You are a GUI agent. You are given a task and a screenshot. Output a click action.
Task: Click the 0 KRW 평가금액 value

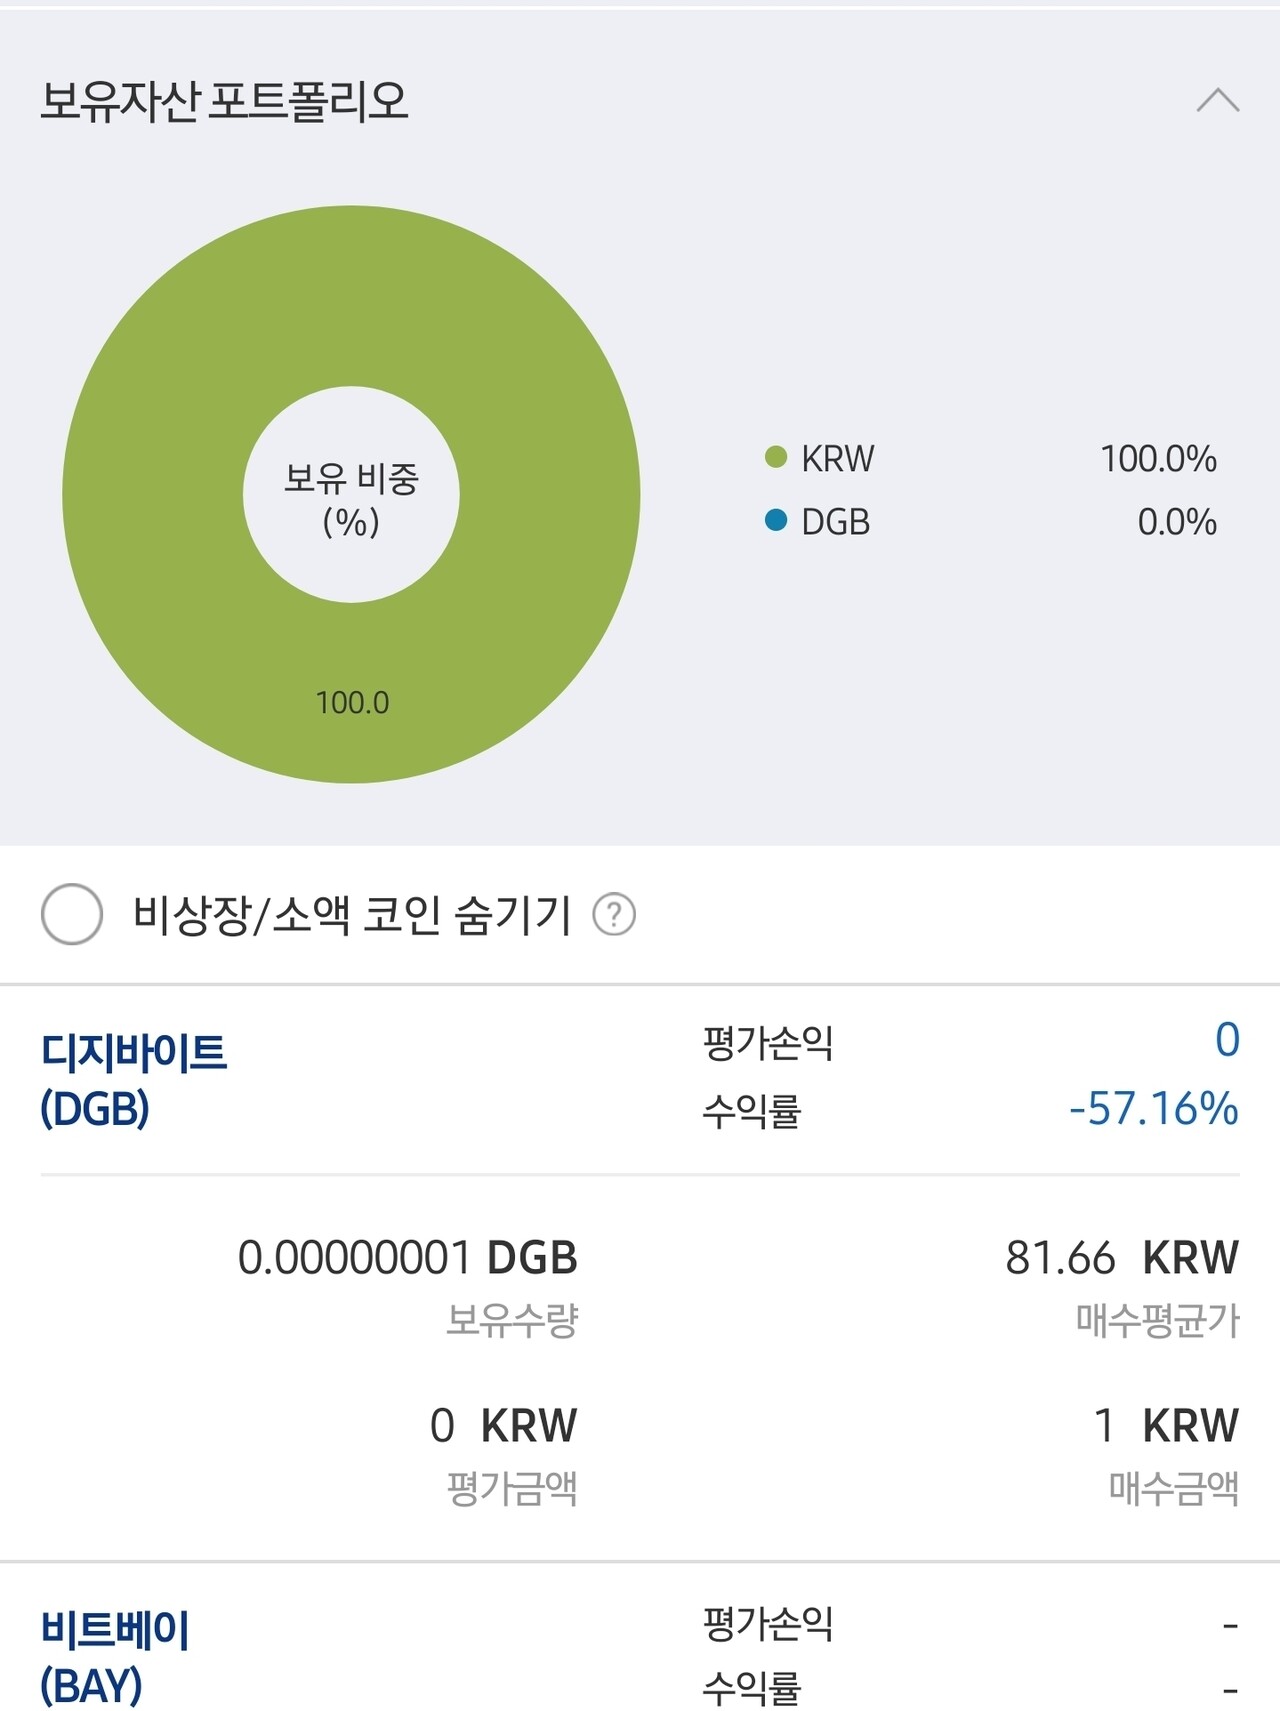pos(503,1426)
